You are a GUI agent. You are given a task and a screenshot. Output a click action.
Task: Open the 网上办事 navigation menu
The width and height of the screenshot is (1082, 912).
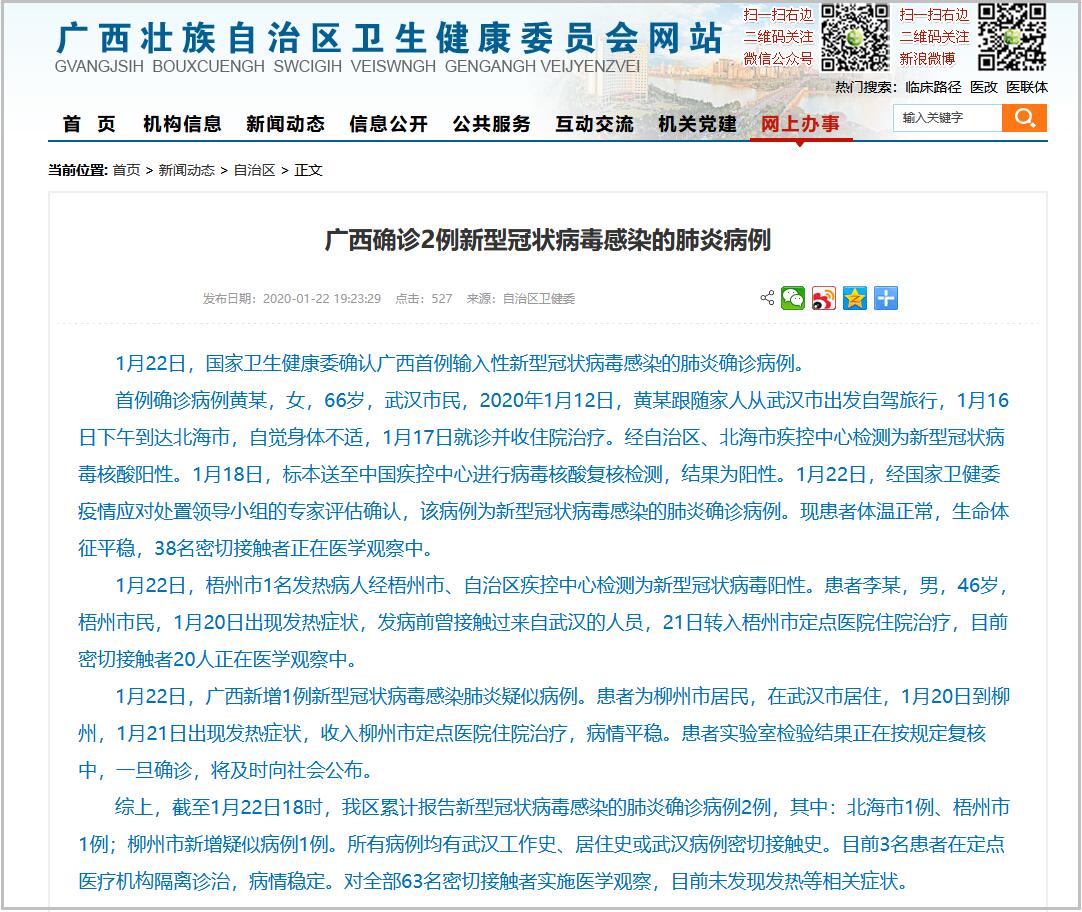click(800, 124)
